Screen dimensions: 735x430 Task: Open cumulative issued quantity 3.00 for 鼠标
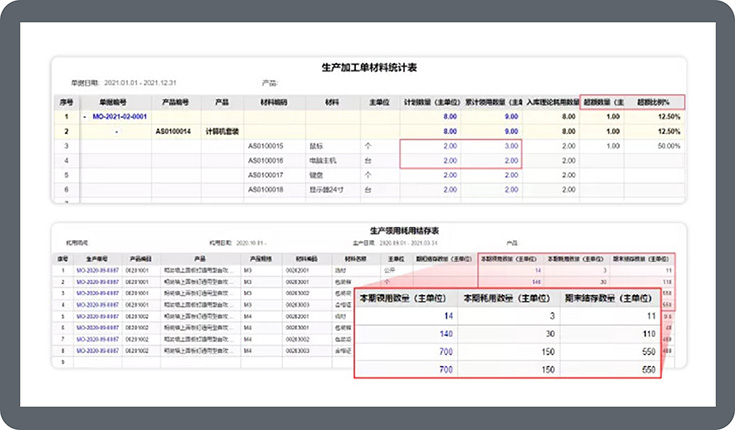coord(511,146)
